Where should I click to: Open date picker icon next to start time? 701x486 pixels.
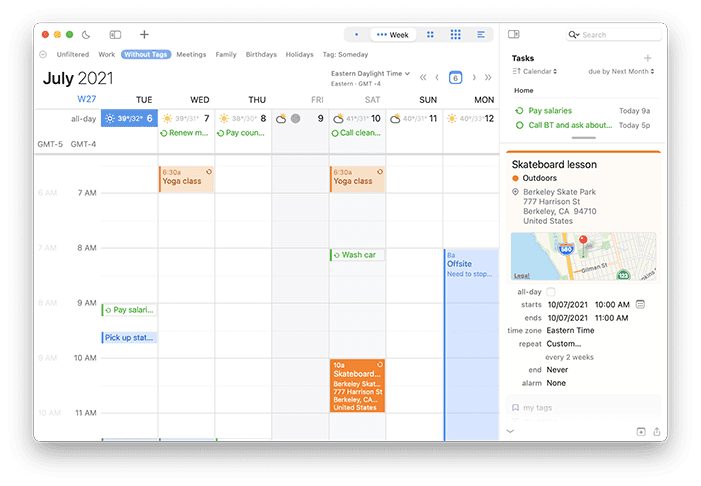coord(640,304)
